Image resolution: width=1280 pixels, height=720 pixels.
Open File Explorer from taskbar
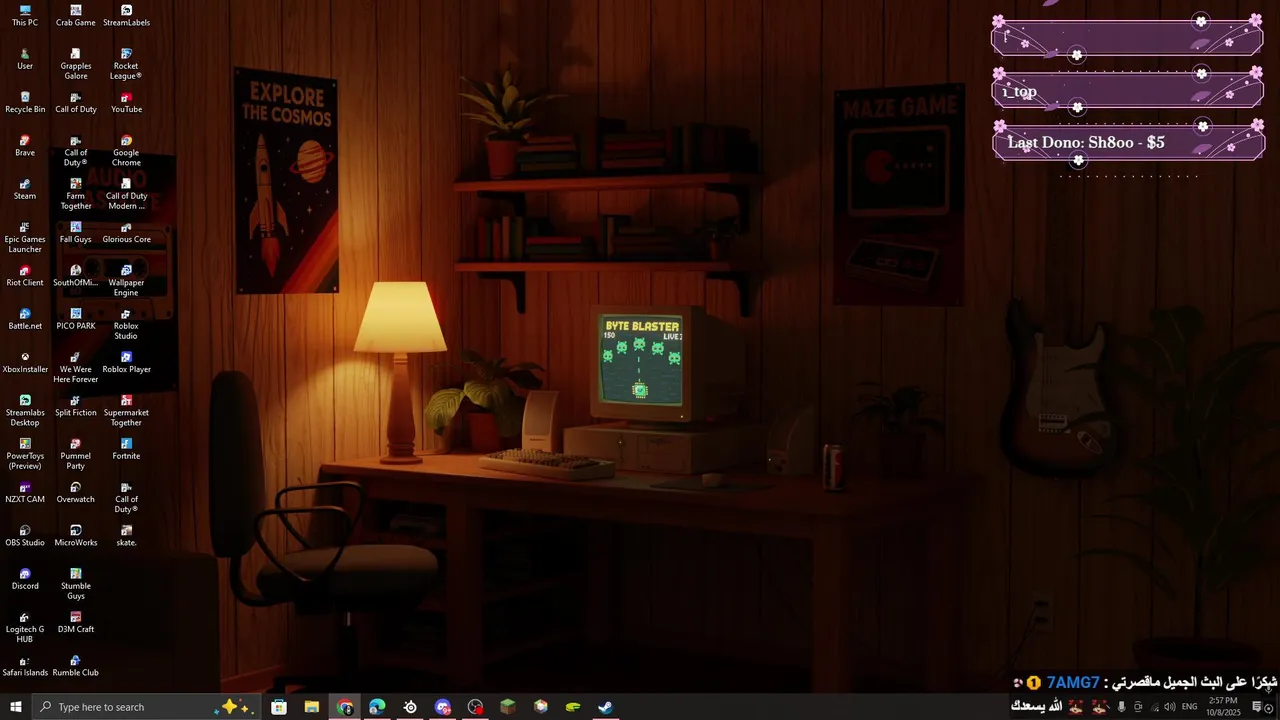[x=312, y=707]
